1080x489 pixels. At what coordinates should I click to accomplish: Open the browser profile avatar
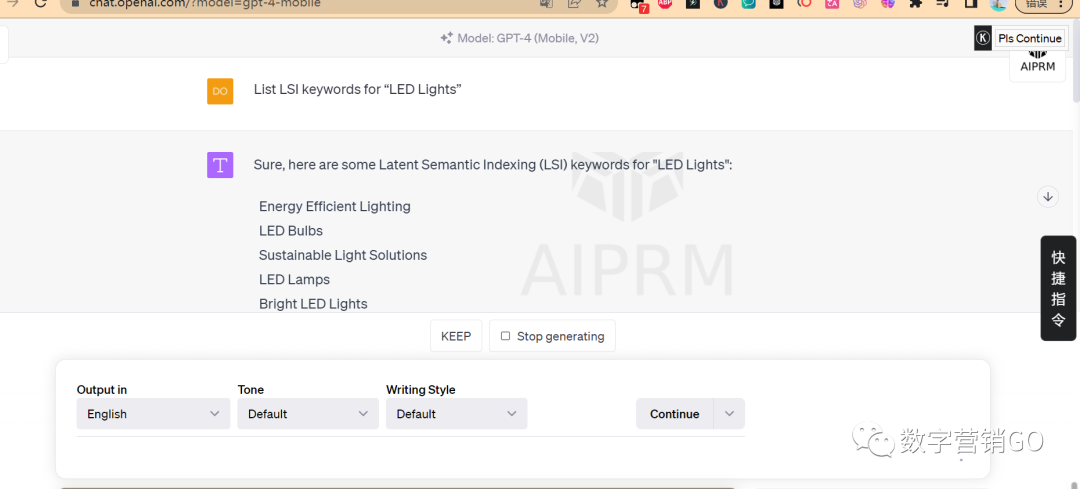coord(999,4)
